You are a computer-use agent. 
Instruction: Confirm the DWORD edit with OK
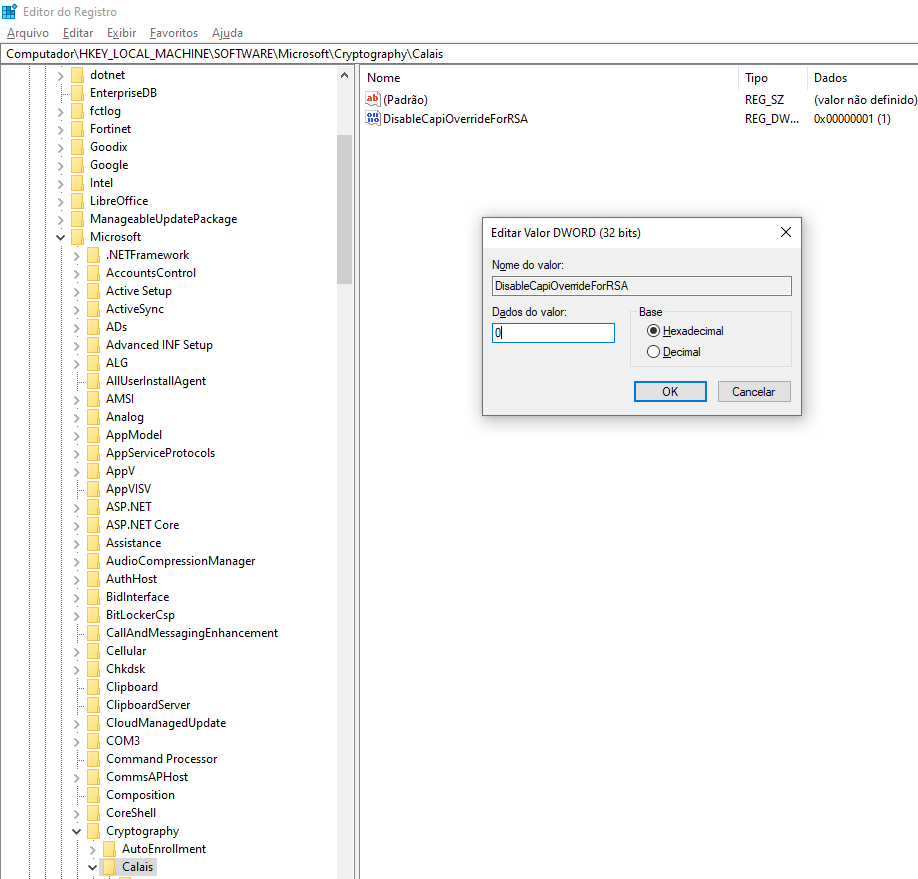coord(670,392)
